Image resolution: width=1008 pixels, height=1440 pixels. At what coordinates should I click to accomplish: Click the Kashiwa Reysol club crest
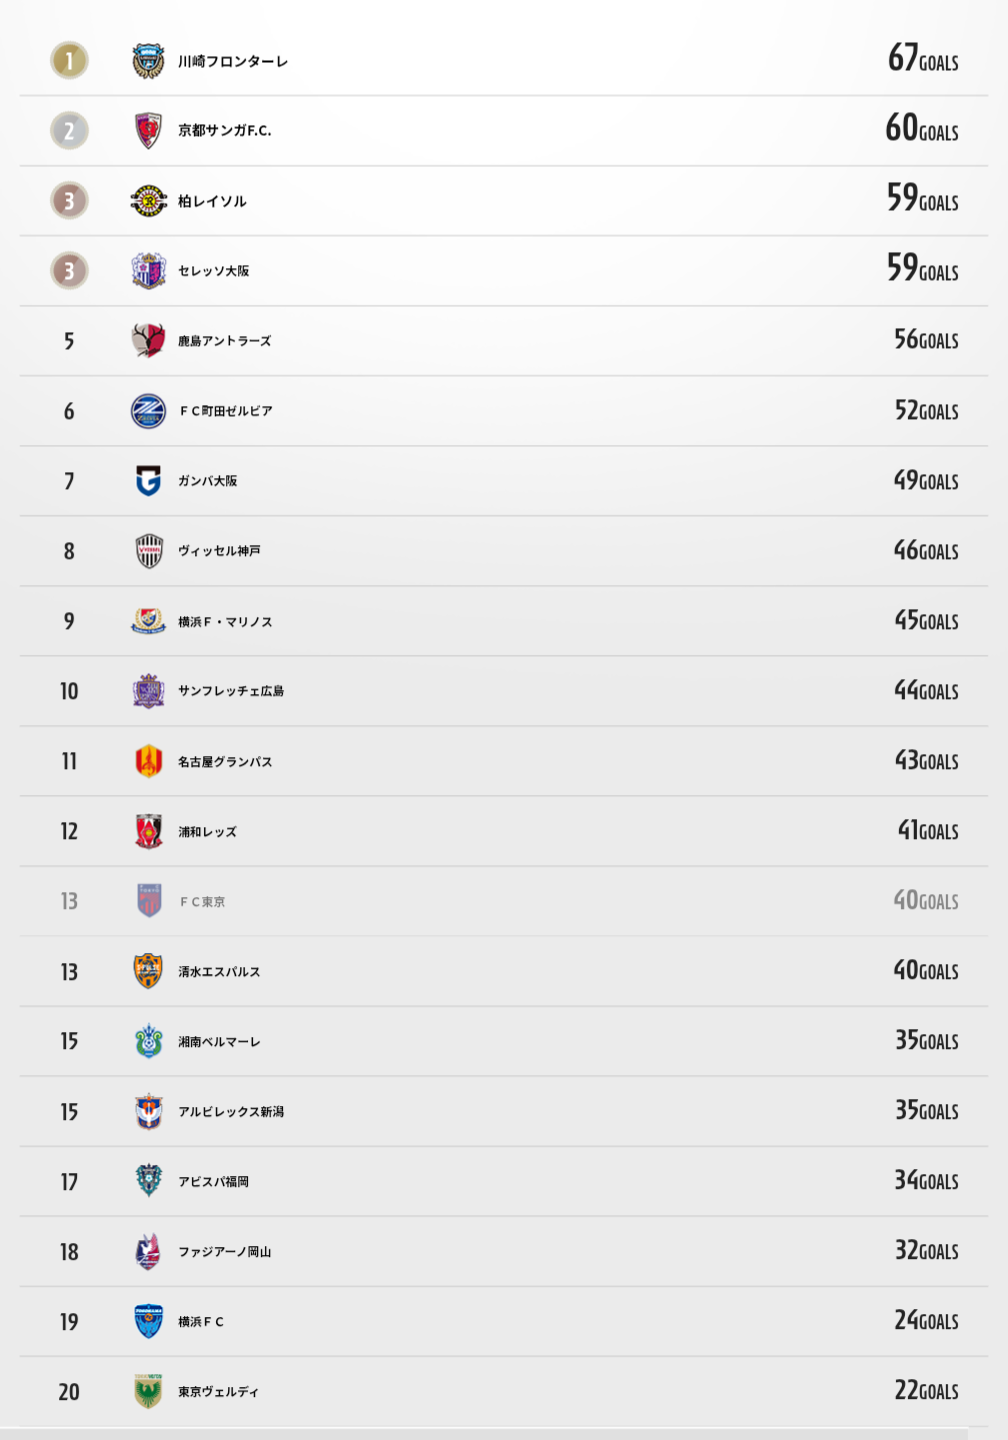click(x=148, y=201)
